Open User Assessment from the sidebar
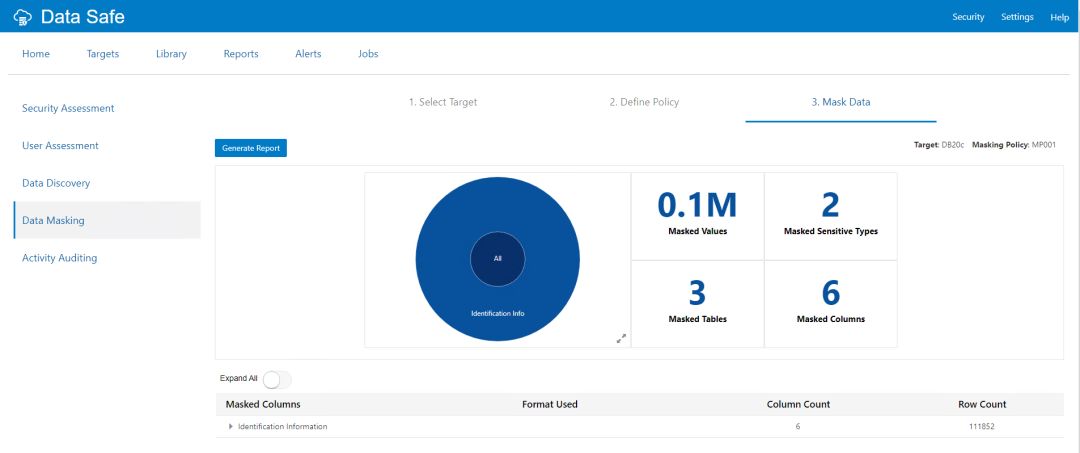1080x453 pixels. 60,146
